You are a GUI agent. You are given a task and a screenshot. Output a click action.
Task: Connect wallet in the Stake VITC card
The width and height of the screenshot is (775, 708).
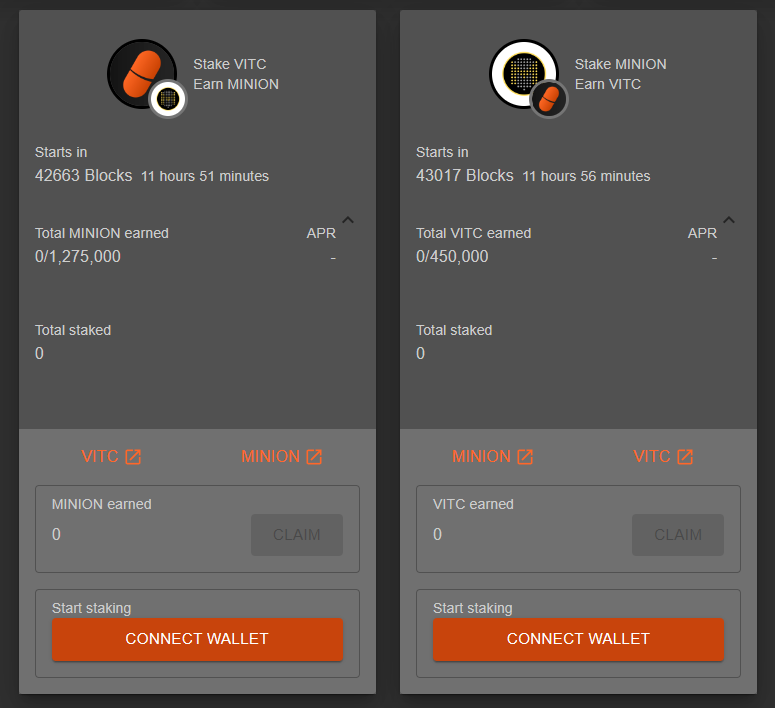[197, 639]
